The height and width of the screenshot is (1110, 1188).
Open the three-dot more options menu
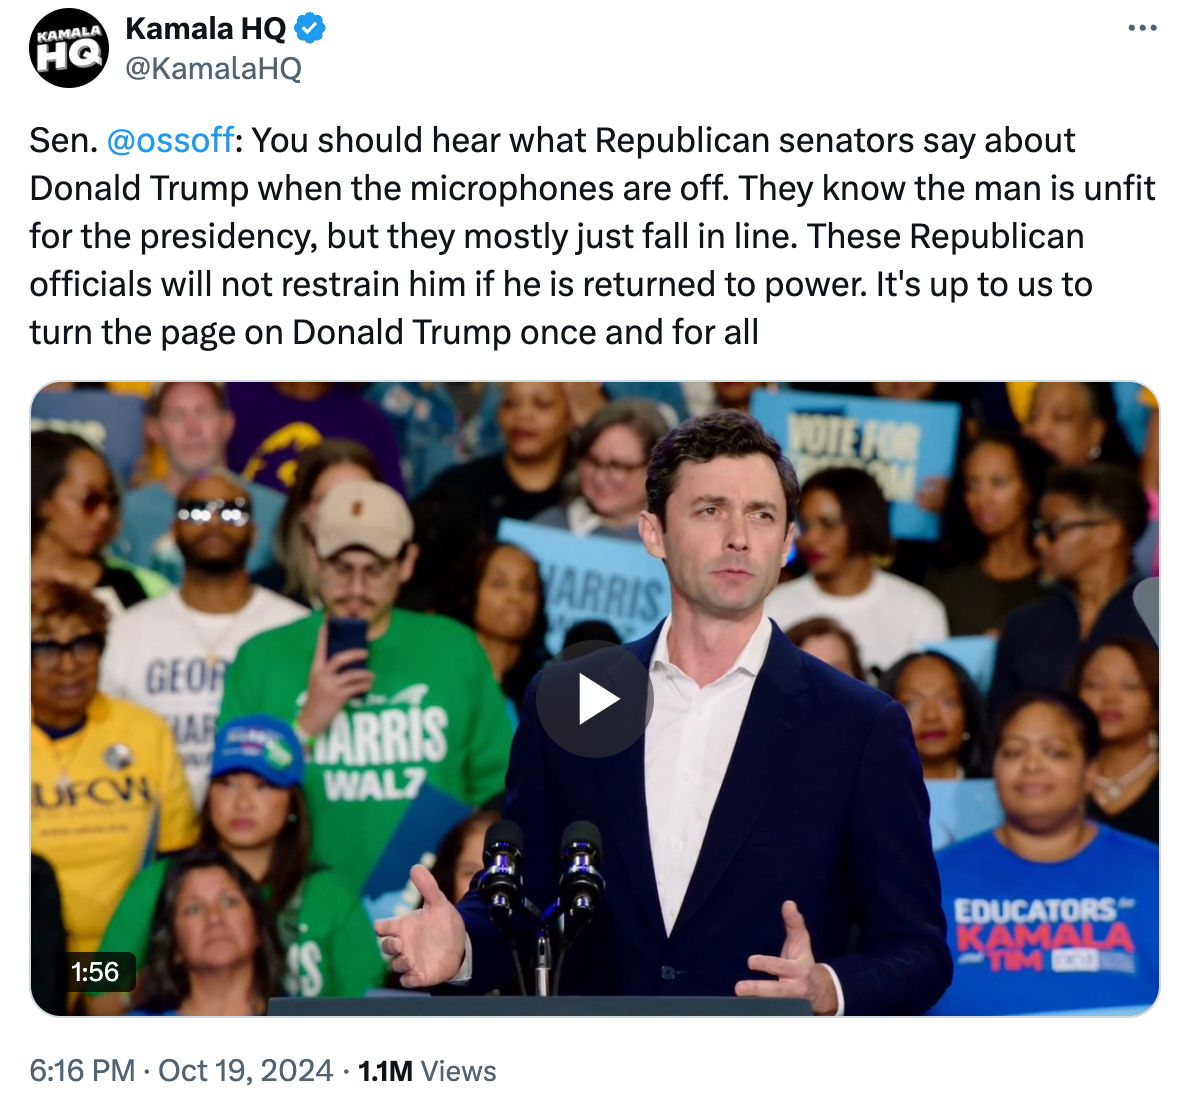point(1142,28)
